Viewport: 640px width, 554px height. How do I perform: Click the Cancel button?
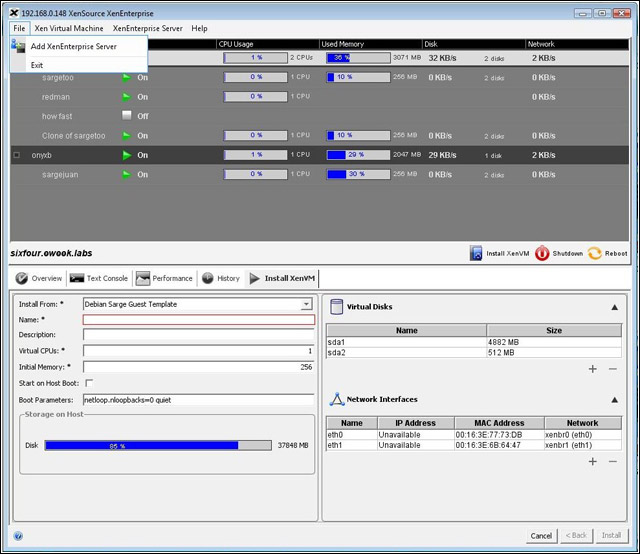pos(541,536)
